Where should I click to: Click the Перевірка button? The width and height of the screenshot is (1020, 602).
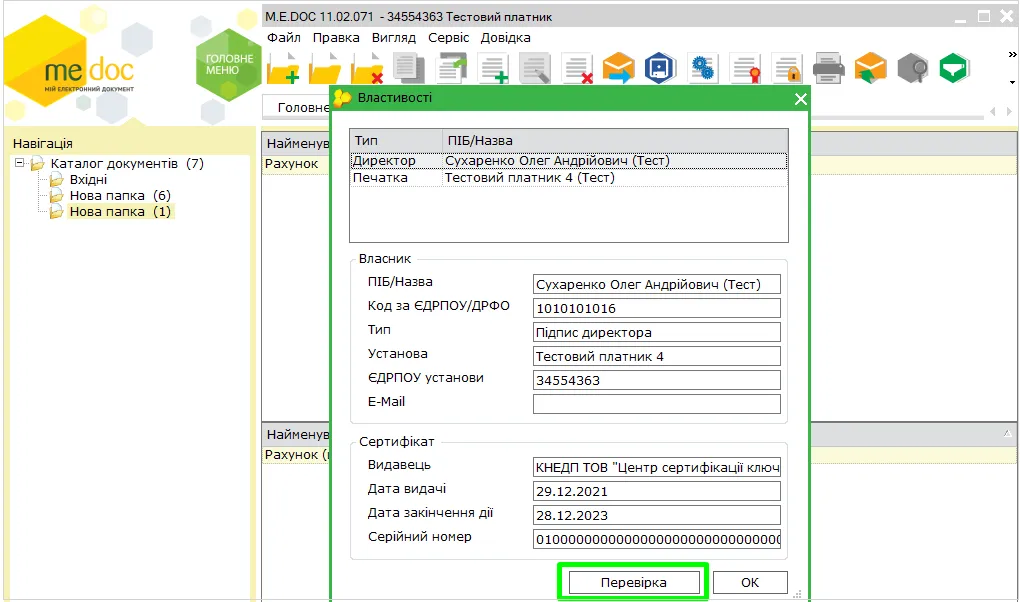tap(634, 582)
